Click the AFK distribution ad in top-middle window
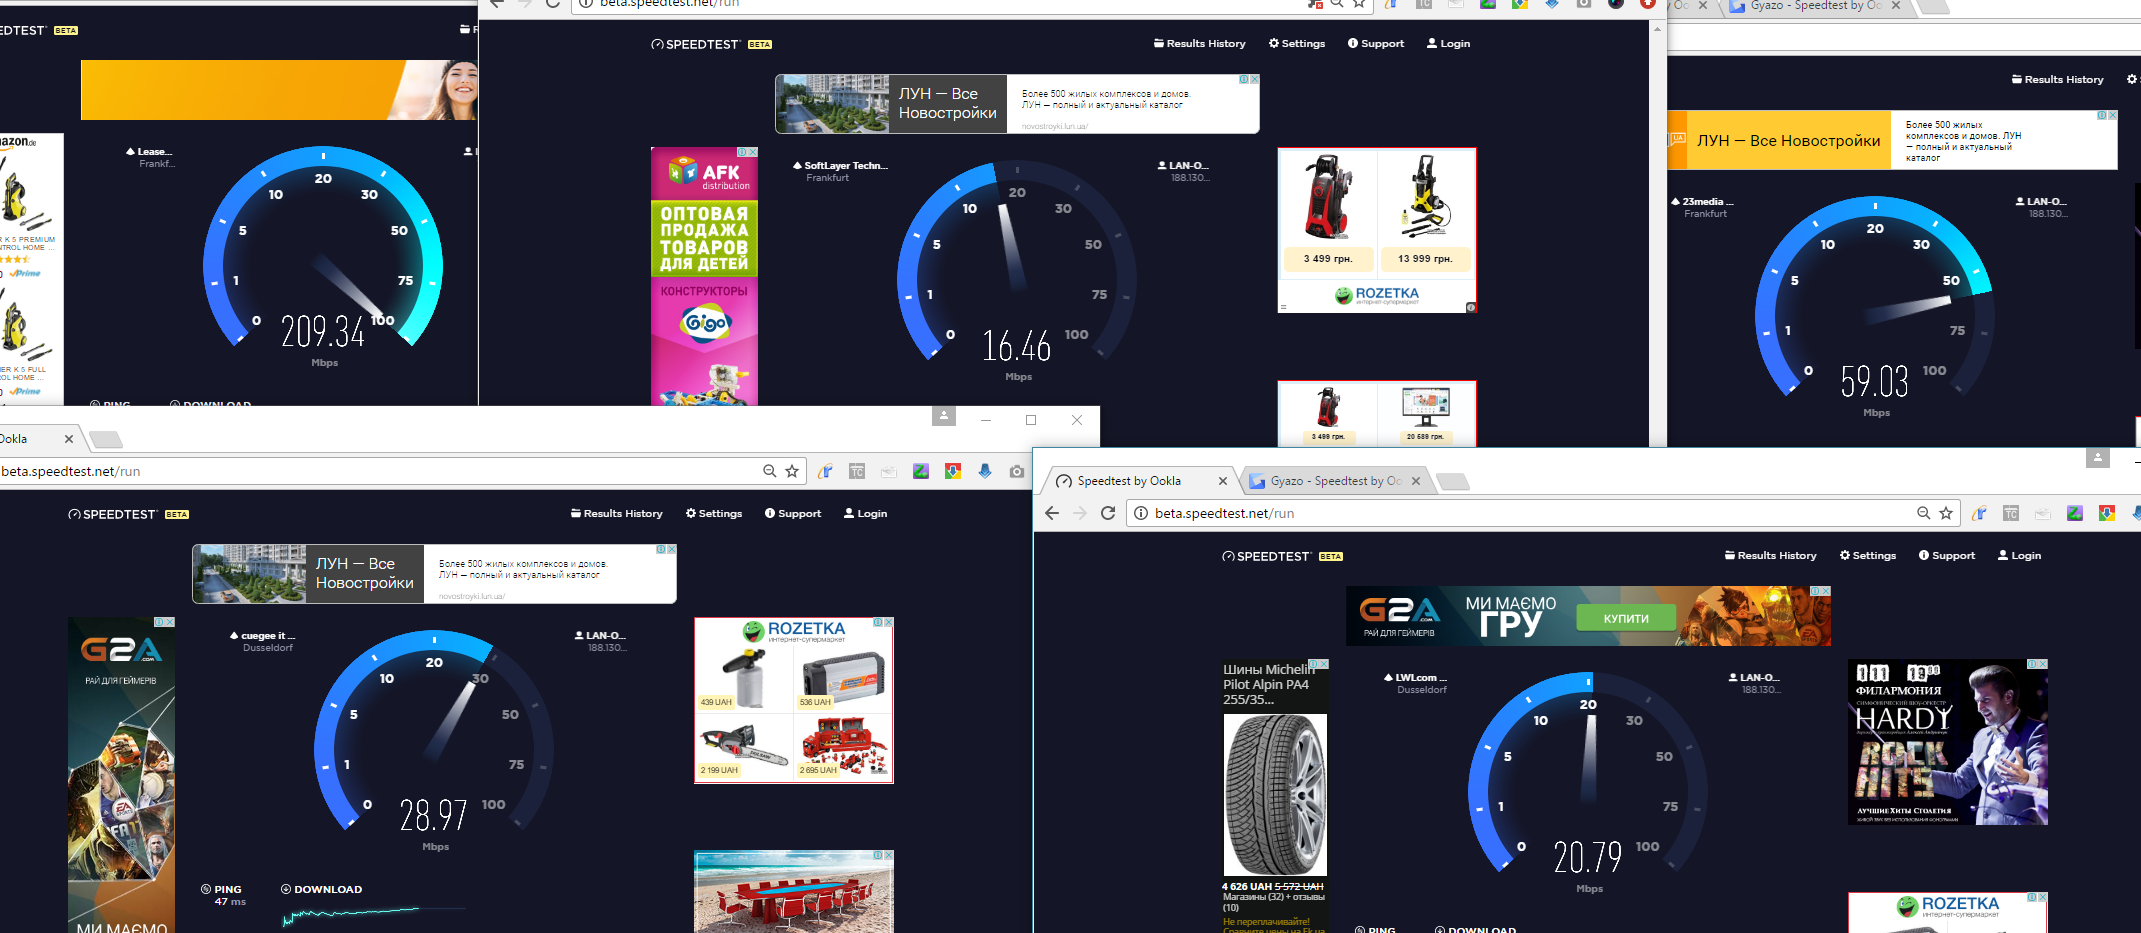The image size is (2141, 933). coord(704,276)
